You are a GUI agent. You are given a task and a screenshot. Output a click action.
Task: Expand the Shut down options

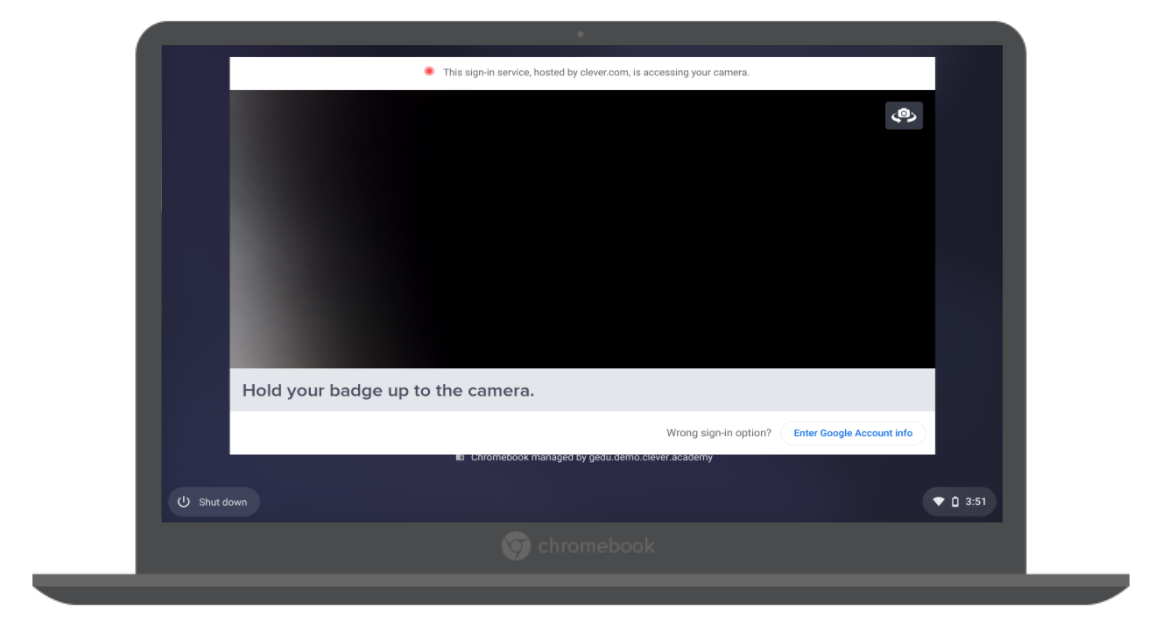[214, 501]
